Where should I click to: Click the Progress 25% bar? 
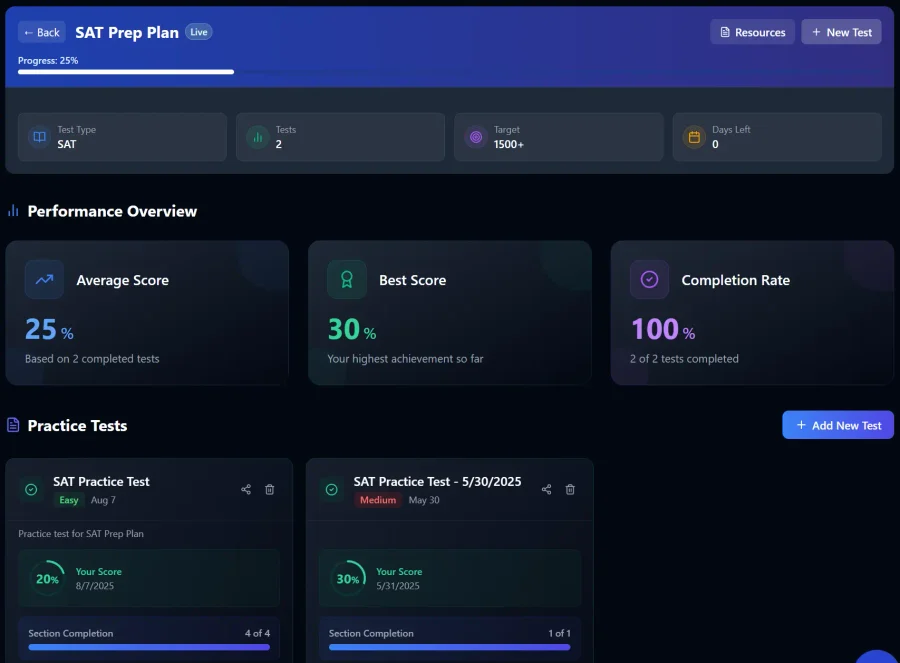126,72
